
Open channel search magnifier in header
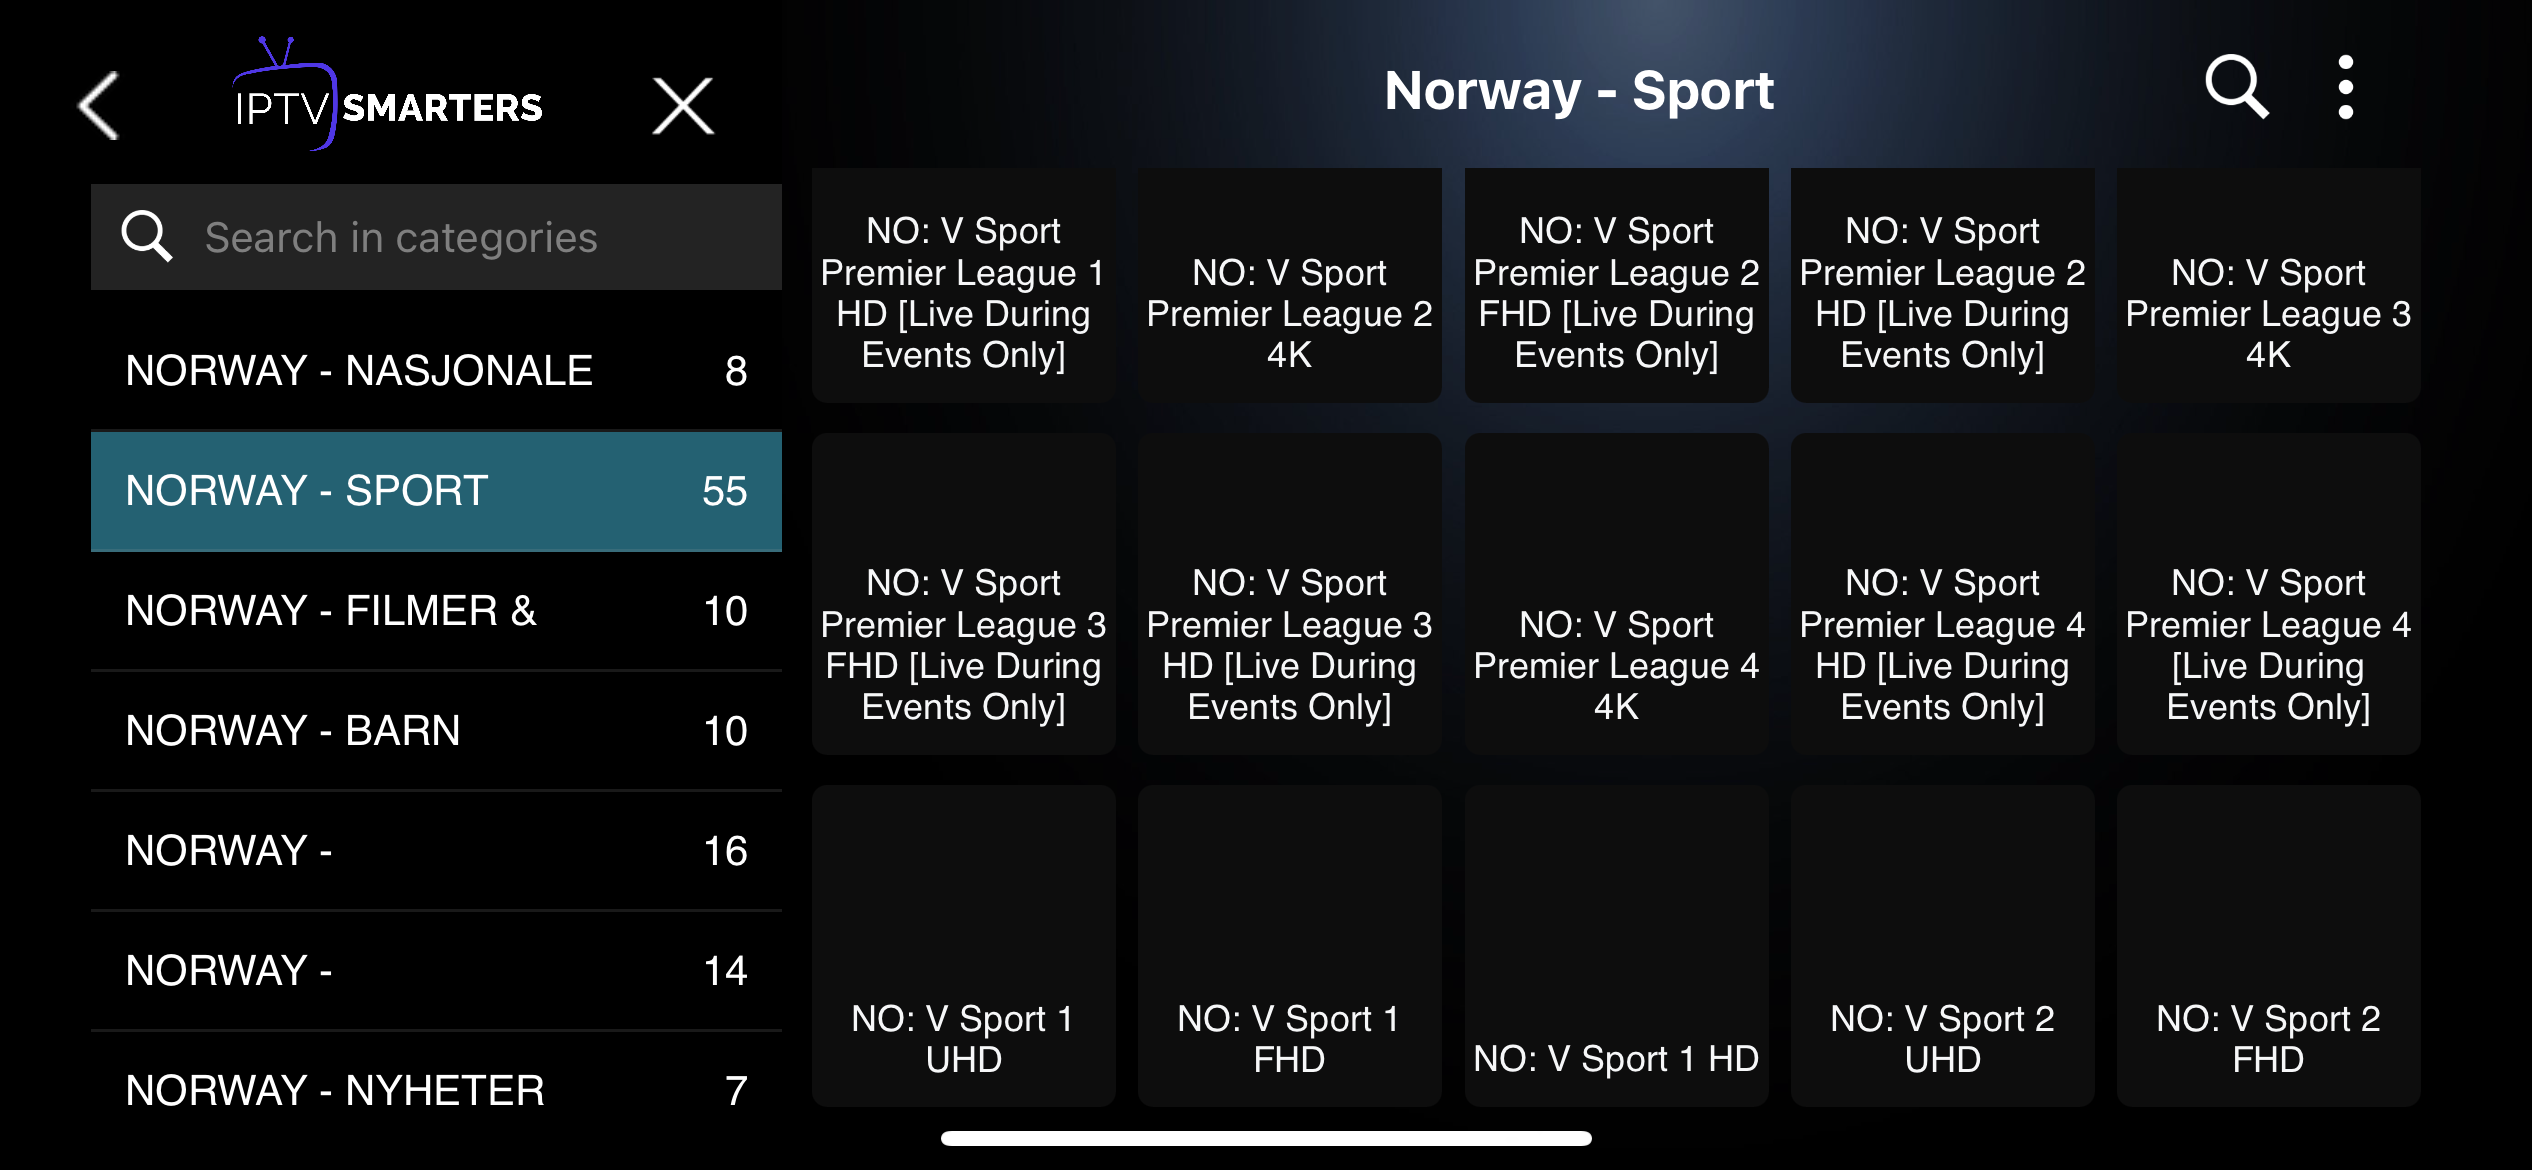point(2235,87)
